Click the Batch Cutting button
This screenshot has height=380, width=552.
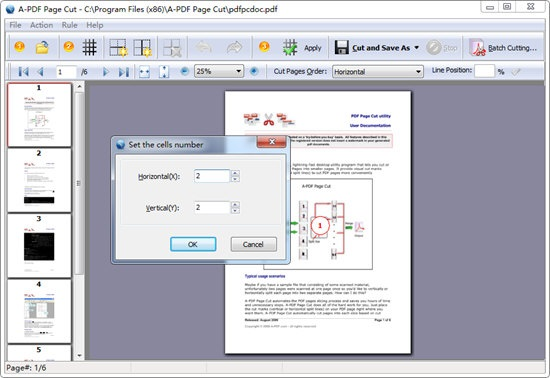[x=504, y=48]
